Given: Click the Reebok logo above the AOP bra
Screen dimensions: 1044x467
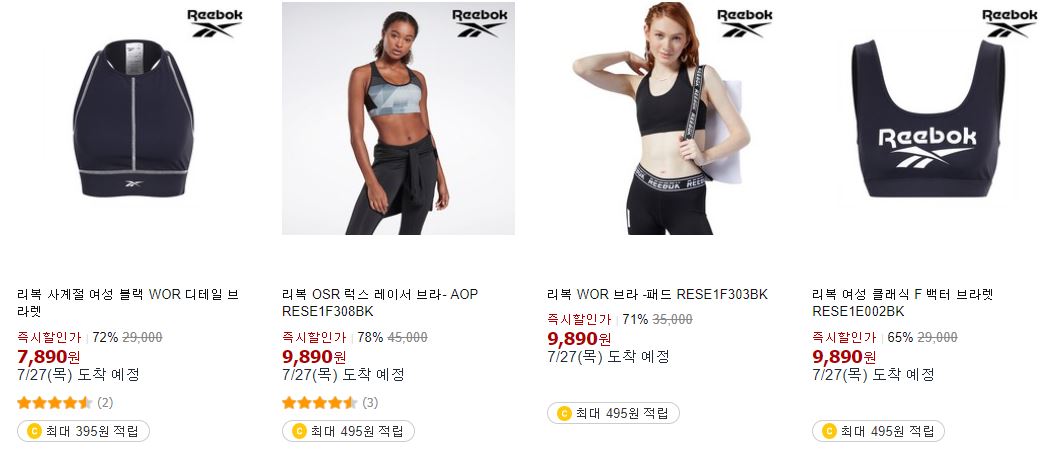Looking at the screenshot, I should point(479,23).
